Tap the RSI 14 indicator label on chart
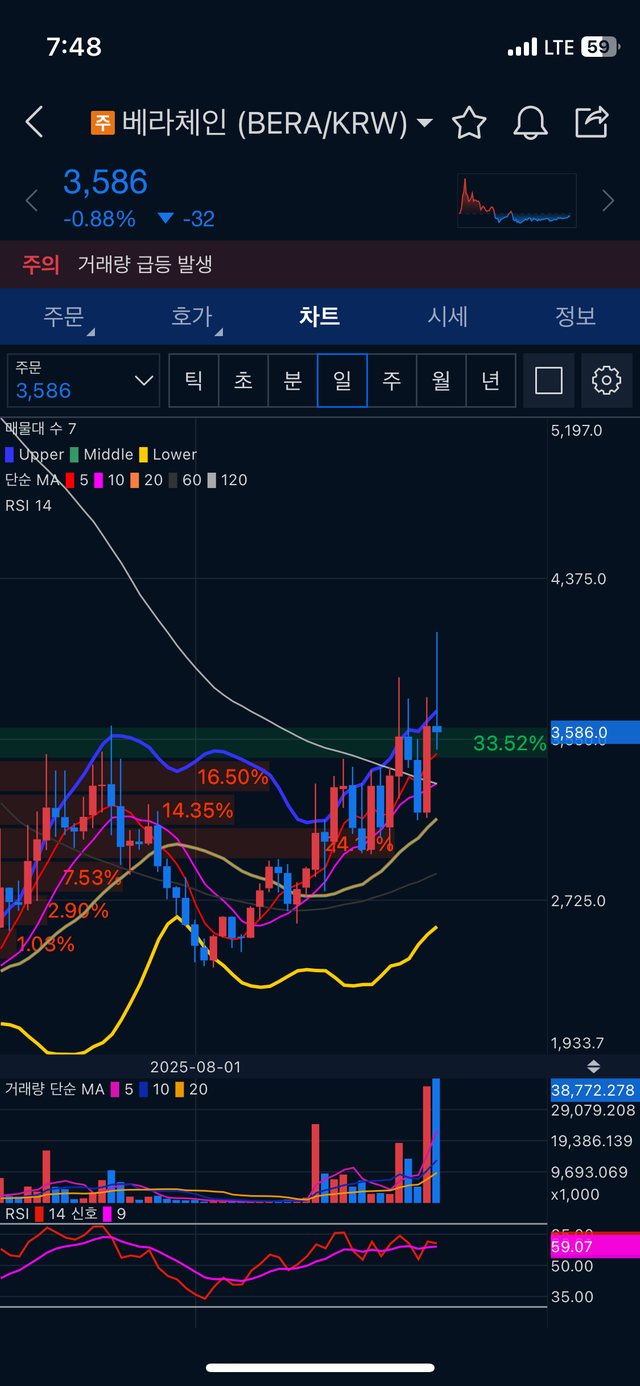640x1386 pixels. [x=28, y=505]
